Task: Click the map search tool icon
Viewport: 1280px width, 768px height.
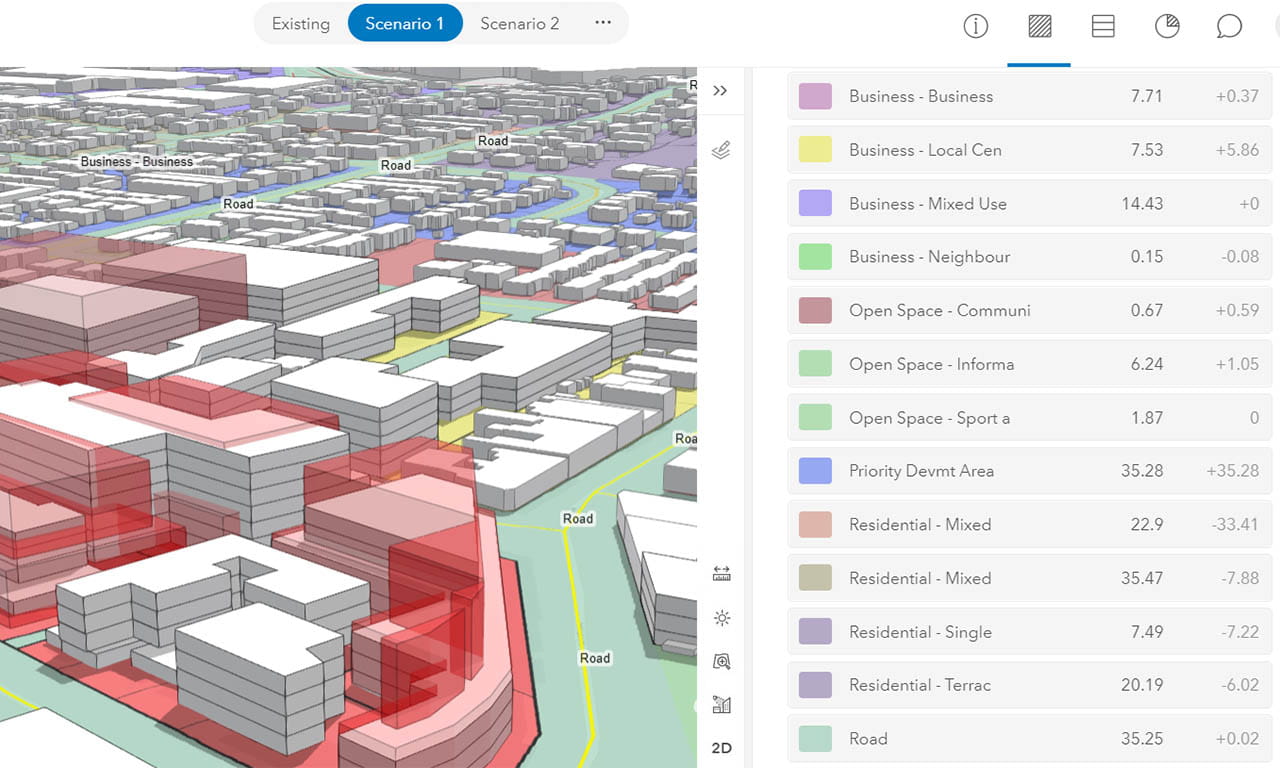Action: pos(722,661)
